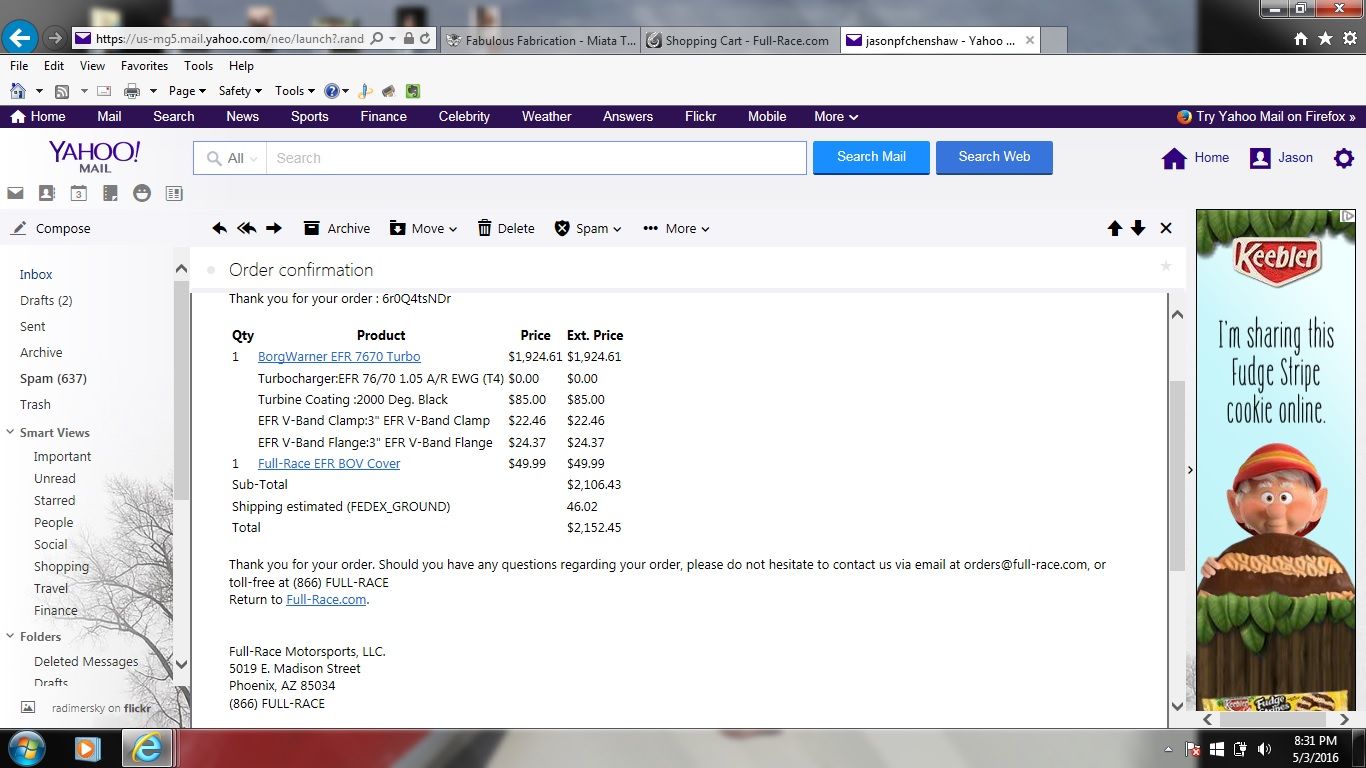Screen dimensions: 1366x768
Task: Open the News feed icon below Yahoo logo
Action: pos(174,193)
